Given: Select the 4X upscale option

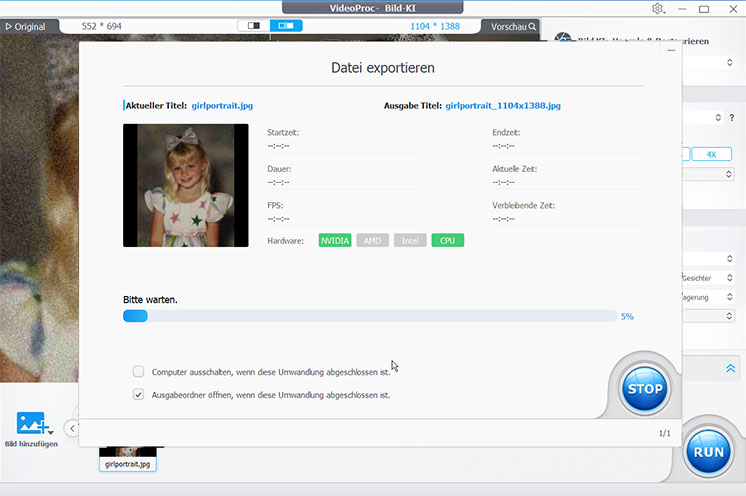Looking at the screenshot, I should pos(711,154).
